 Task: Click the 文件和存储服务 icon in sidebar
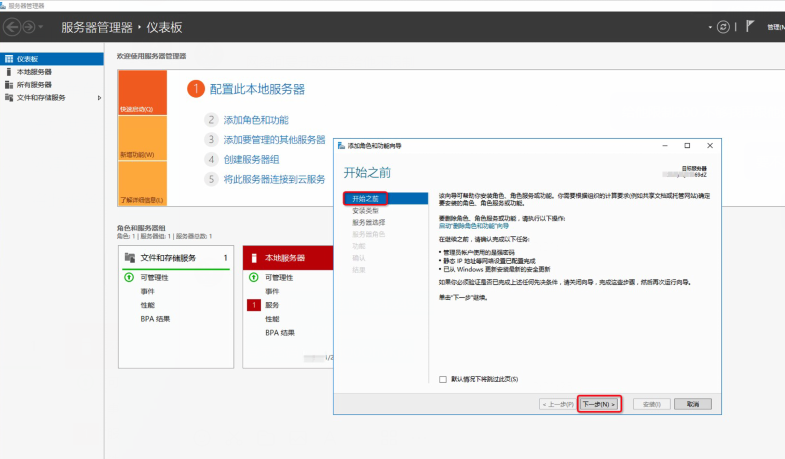point(9,98)
